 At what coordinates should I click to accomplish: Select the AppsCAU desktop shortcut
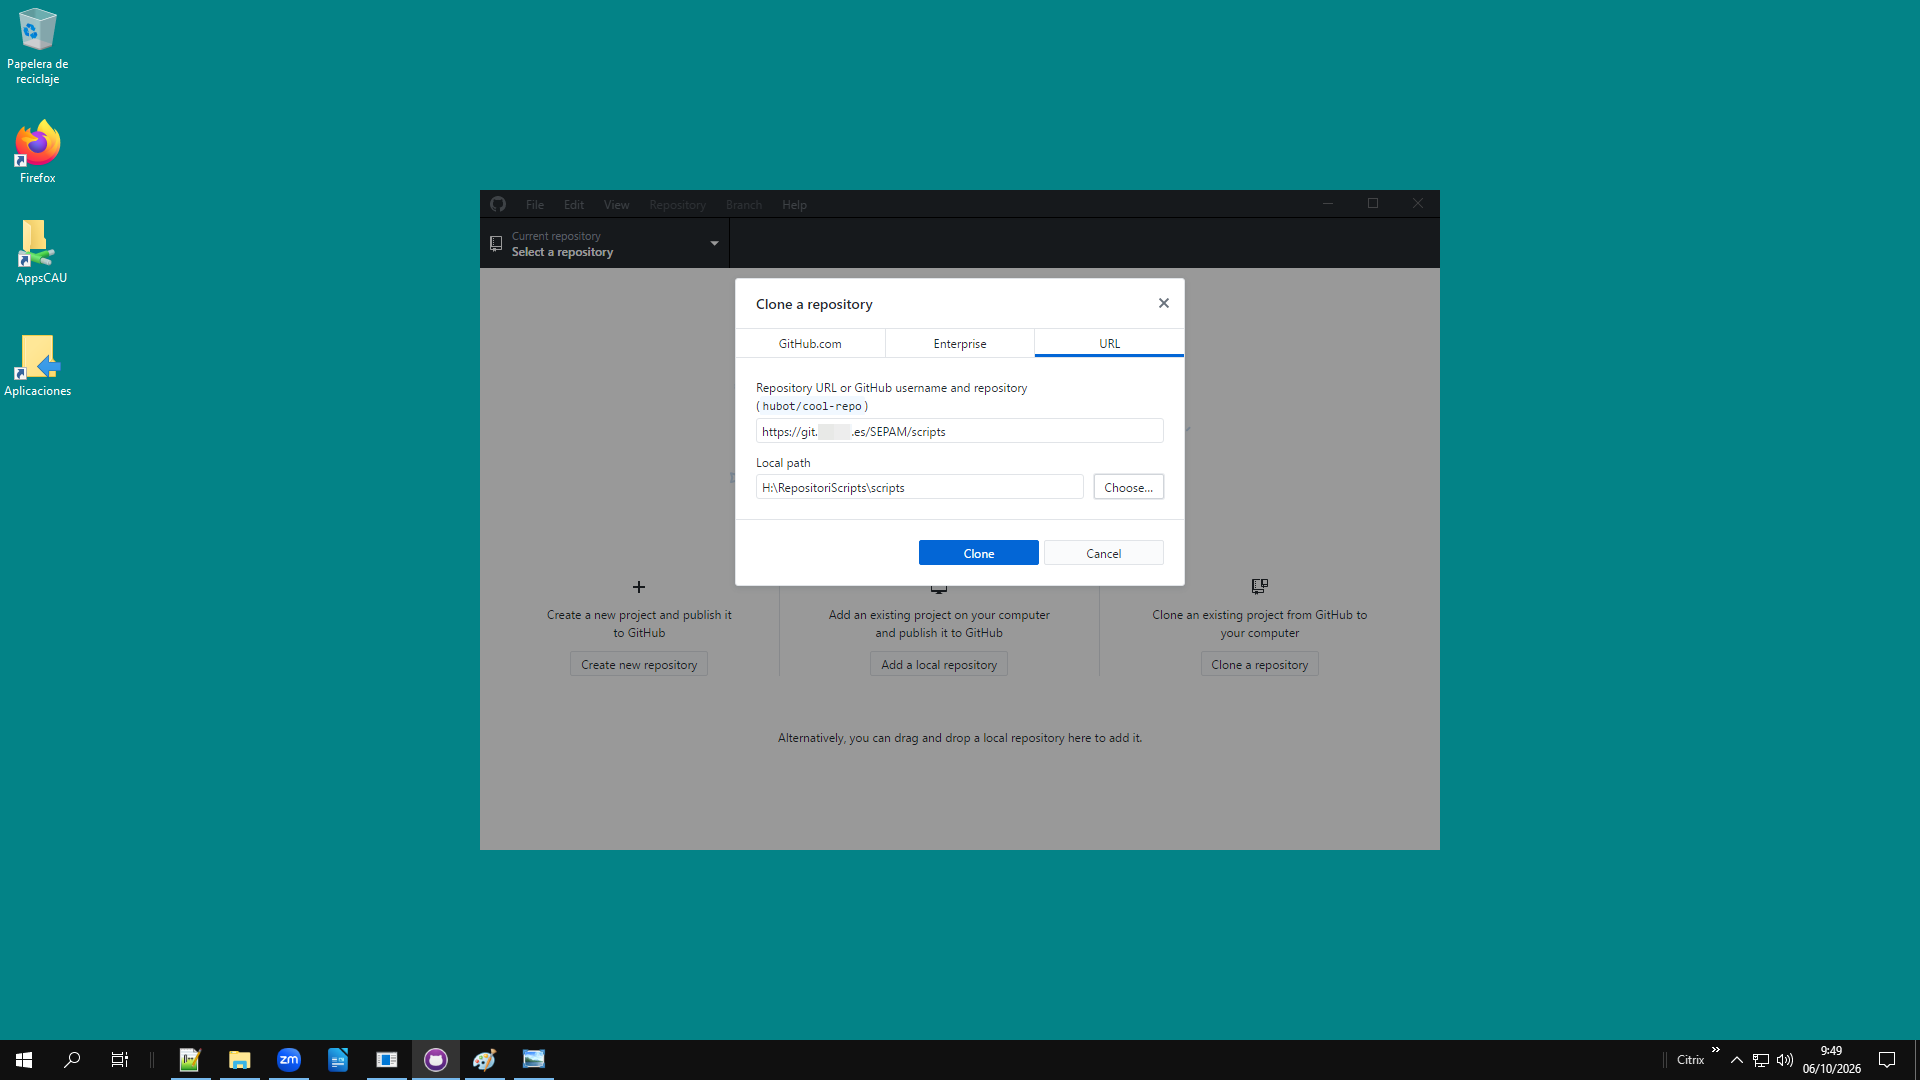click(x=41, y=252)
